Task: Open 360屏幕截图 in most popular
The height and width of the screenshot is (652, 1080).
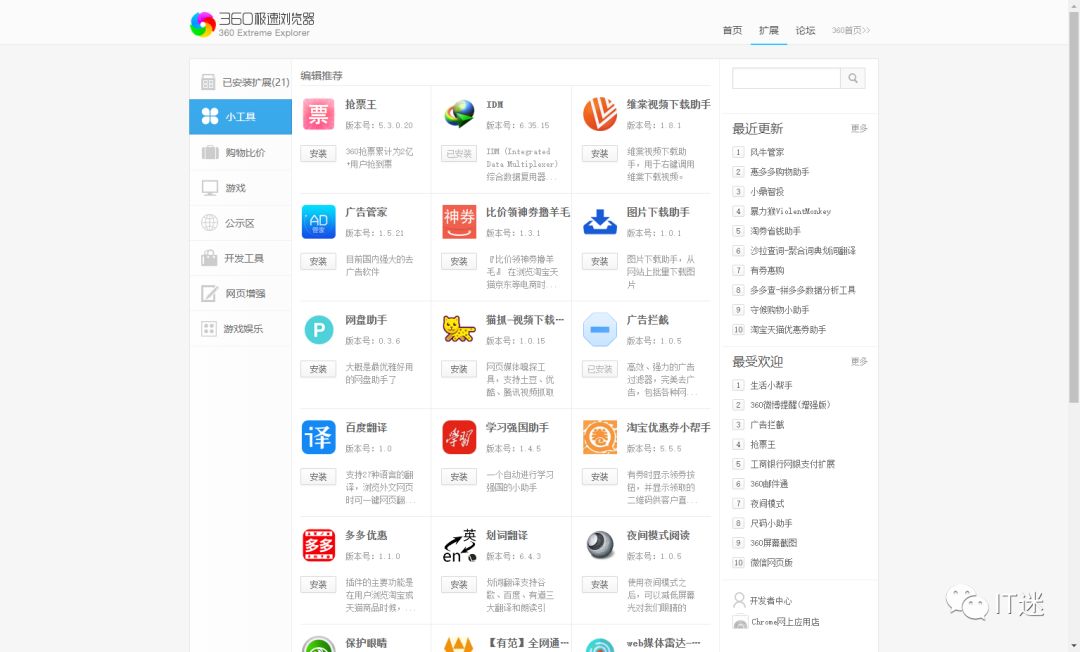Action: [773, 543]
